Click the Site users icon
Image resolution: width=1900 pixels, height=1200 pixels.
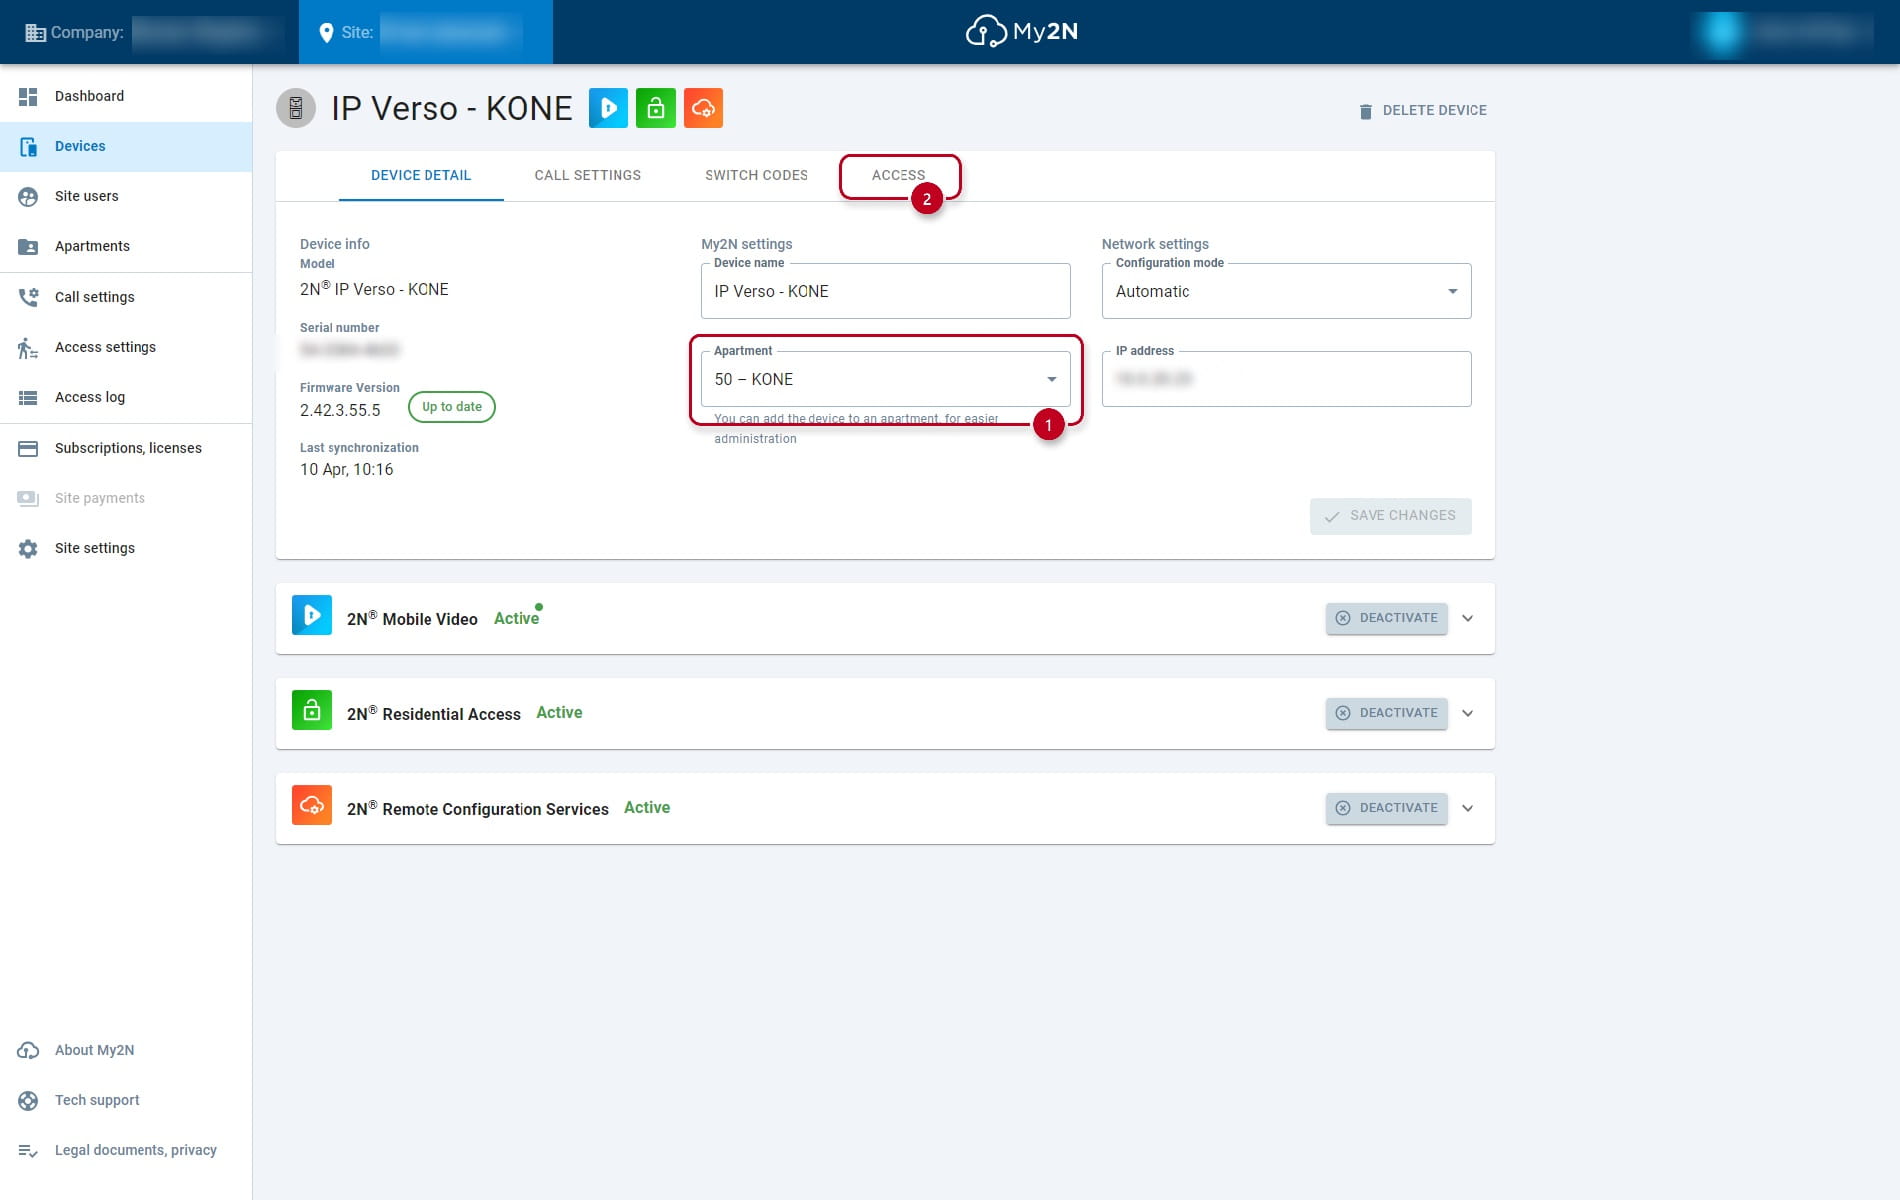[28, 197]
